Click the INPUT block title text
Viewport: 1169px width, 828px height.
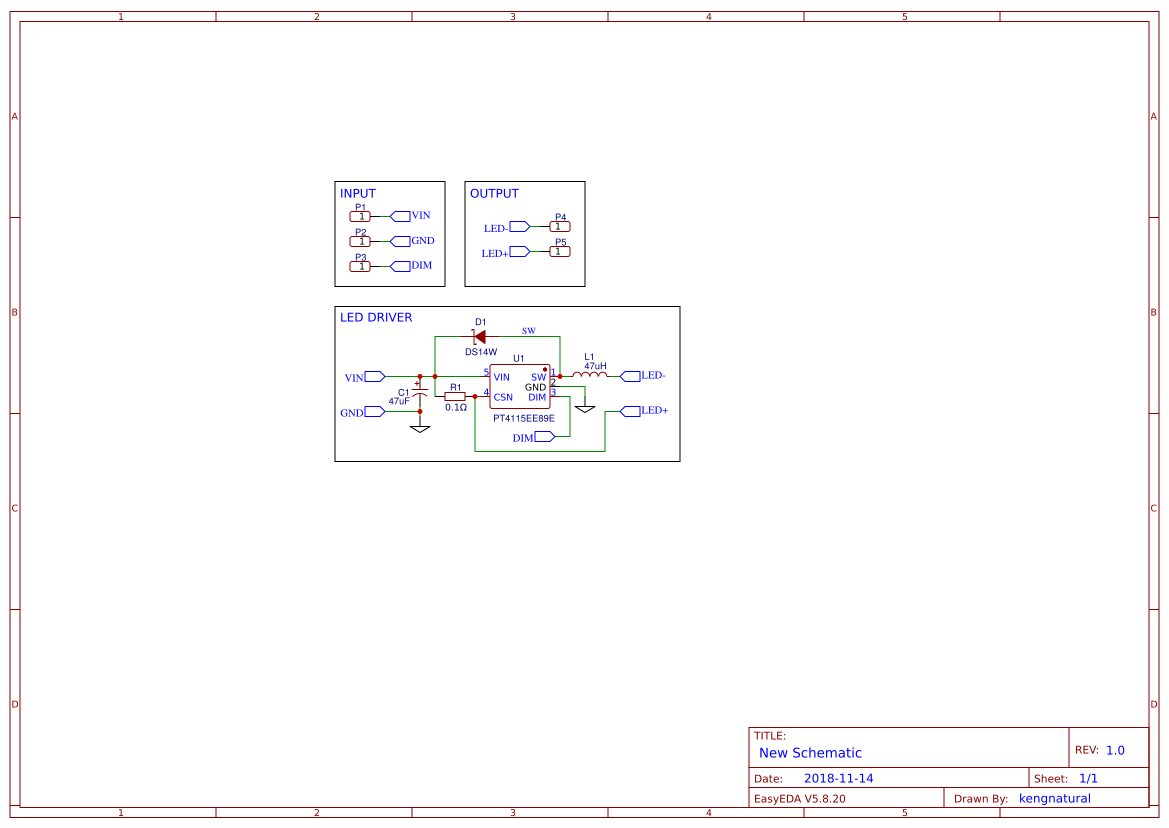pos(358,193)
